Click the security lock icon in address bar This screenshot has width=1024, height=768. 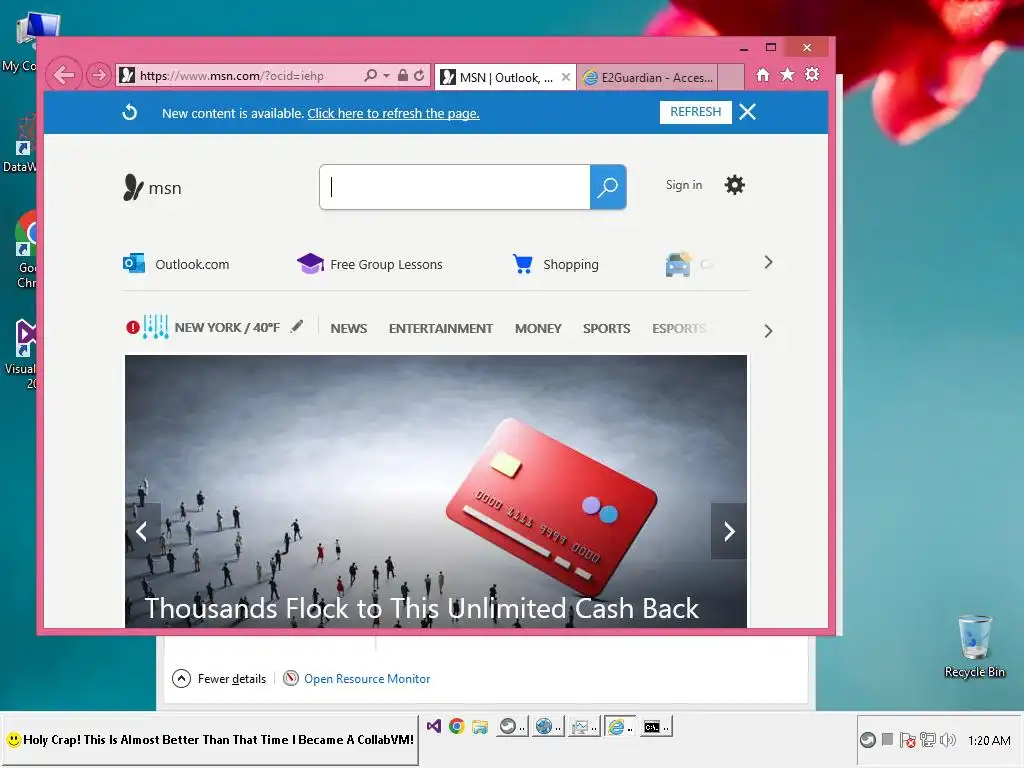click(x=403, y=76)
